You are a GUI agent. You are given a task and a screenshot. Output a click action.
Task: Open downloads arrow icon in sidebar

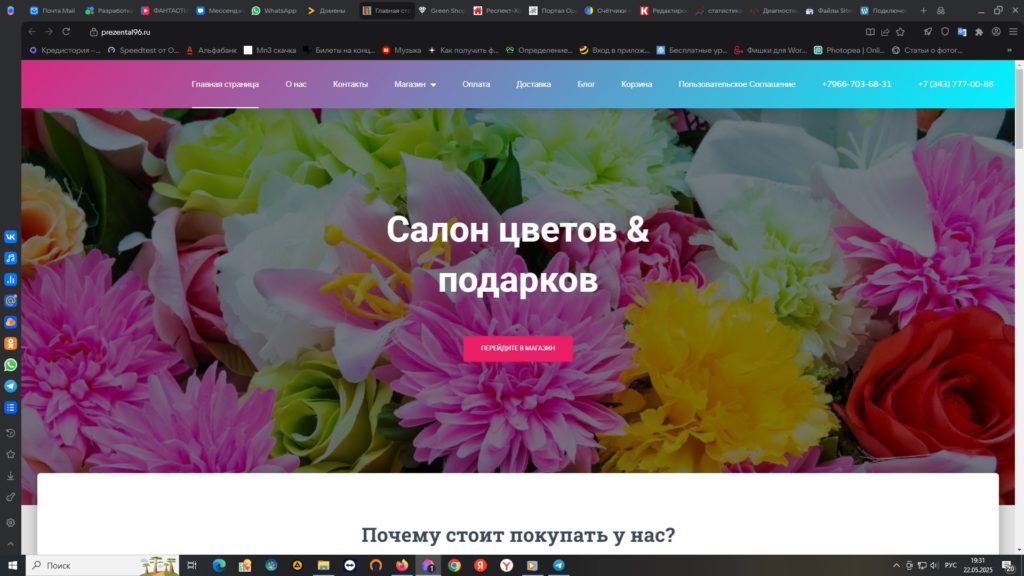[10, 476]
